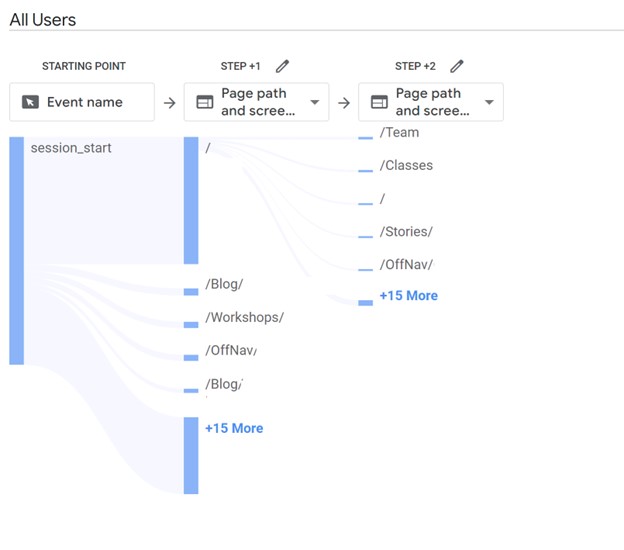Image resolution: width=624 pixels, height=550 pixels.
Task: Select the Event name starting point box
Action: coord(82,102)
